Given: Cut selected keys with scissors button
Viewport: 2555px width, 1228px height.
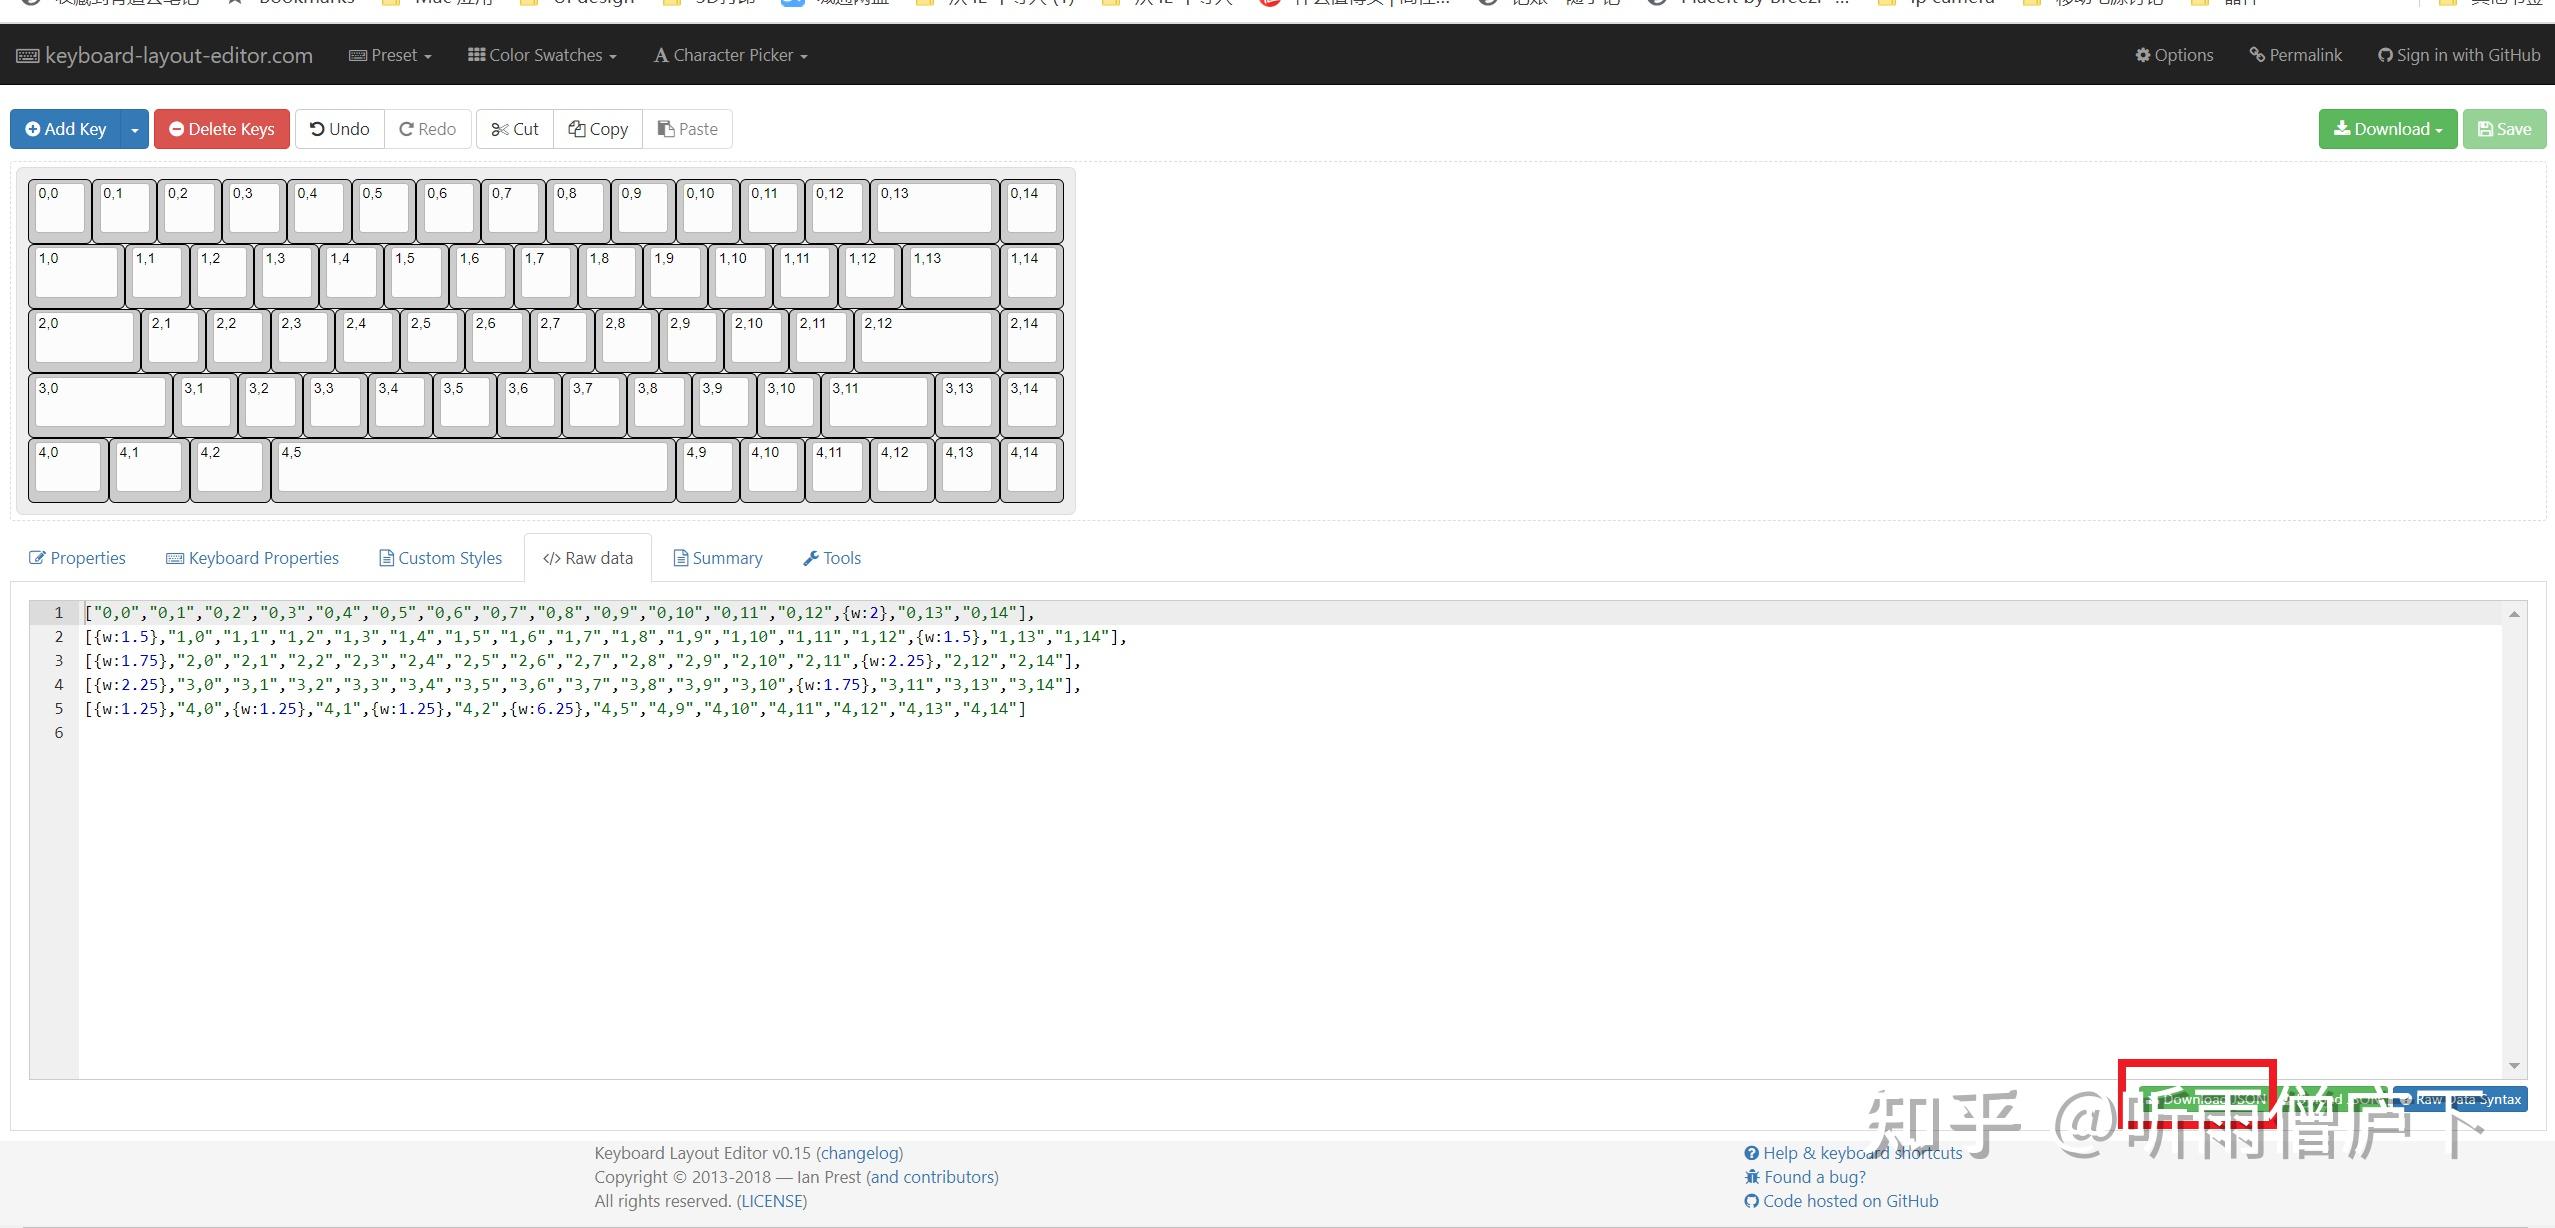Looking at the screenshot, I should pos(514,129).
